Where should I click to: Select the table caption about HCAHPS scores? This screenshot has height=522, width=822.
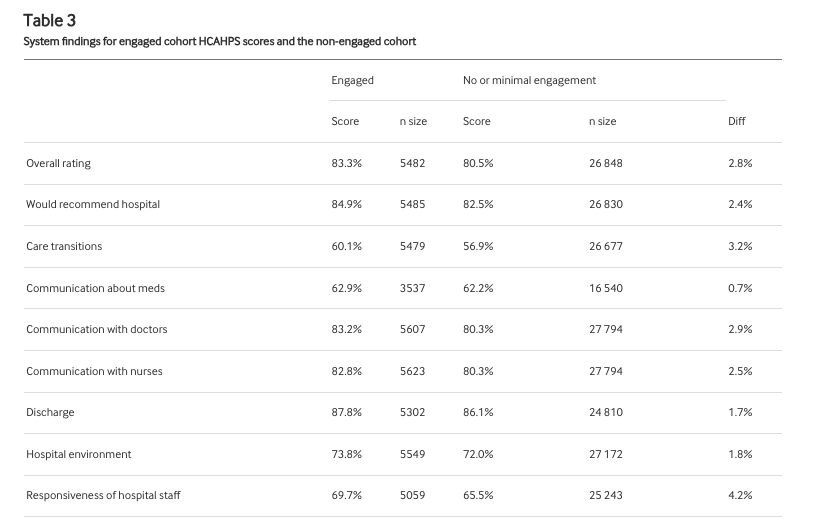tap(219, 42)
